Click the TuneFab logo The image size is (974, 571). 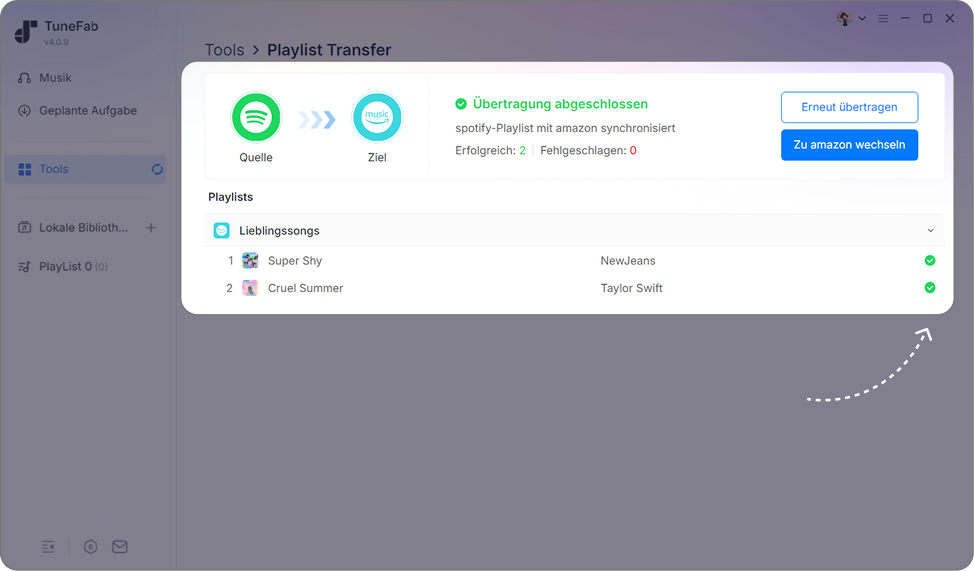pyautogui.click(x=26, y=32)
